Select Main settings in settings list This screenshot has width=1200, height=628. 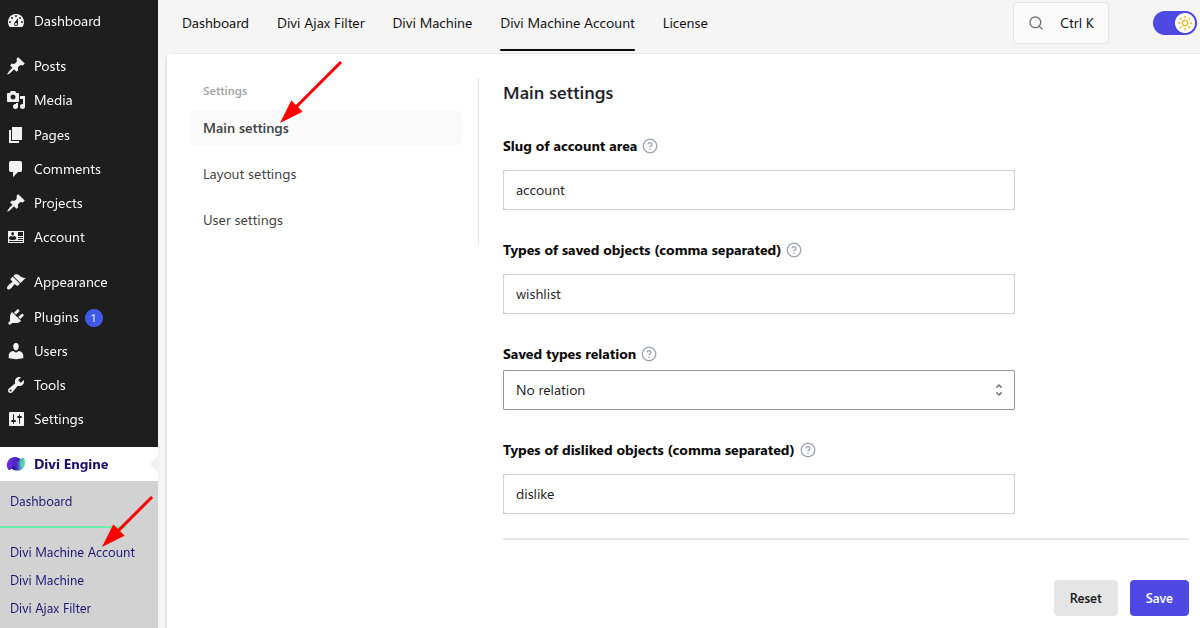(x=326, y=128)
